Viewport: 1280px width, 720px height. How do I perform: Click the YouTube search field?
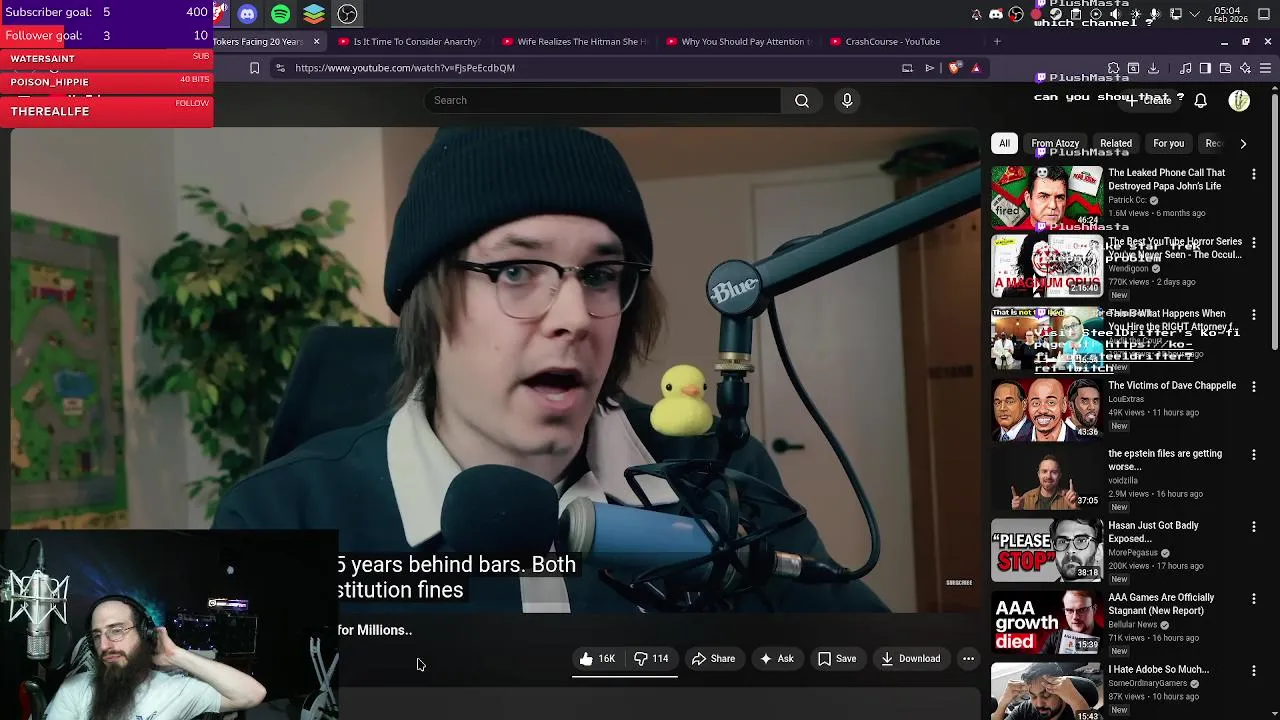pos(603,100)
